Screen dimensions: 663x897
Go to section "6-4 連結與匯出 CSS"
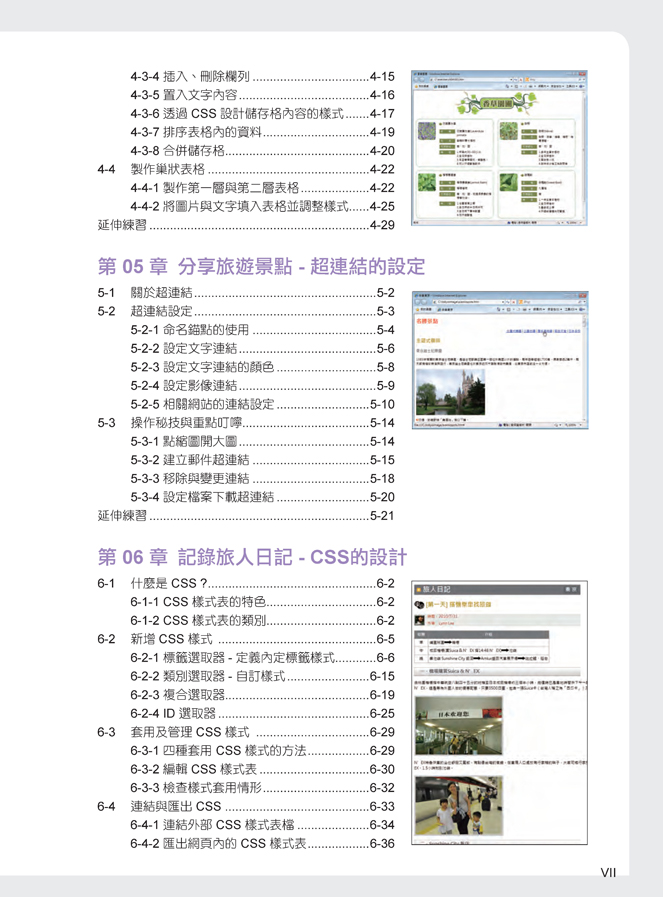click(246, 807)
